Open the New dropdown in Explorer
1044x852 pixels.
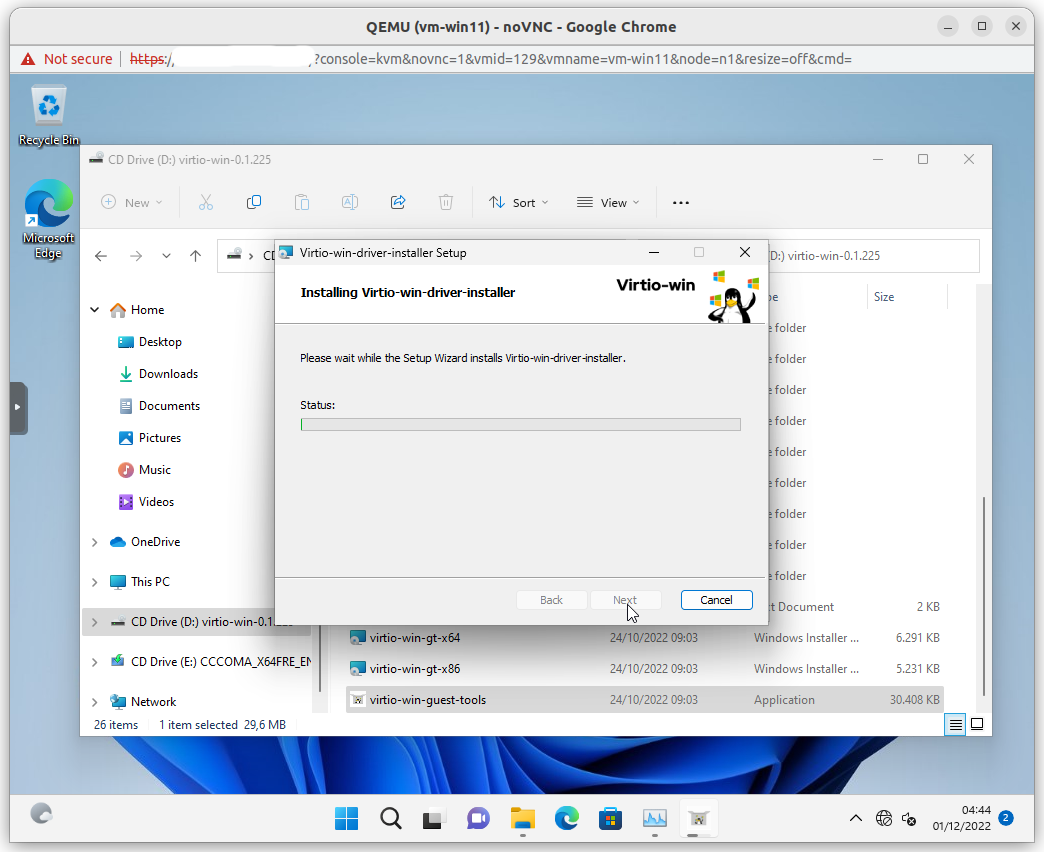(x=132, y=202)
